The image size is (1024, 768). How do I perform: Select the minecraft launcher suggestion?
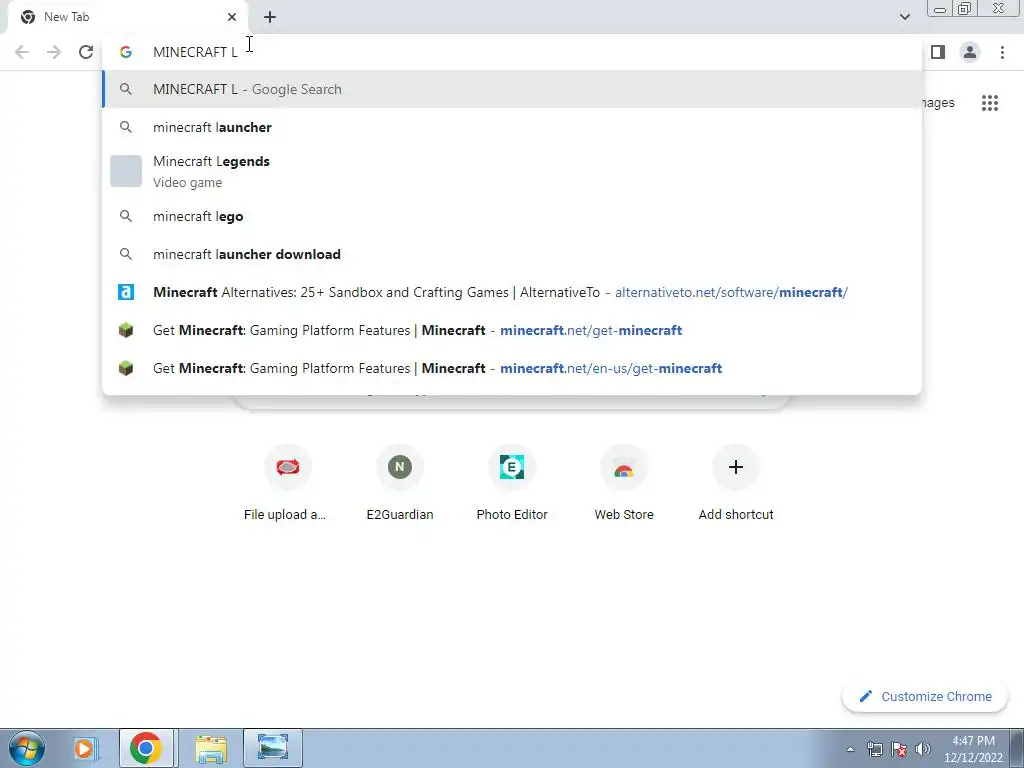[512, 127]
